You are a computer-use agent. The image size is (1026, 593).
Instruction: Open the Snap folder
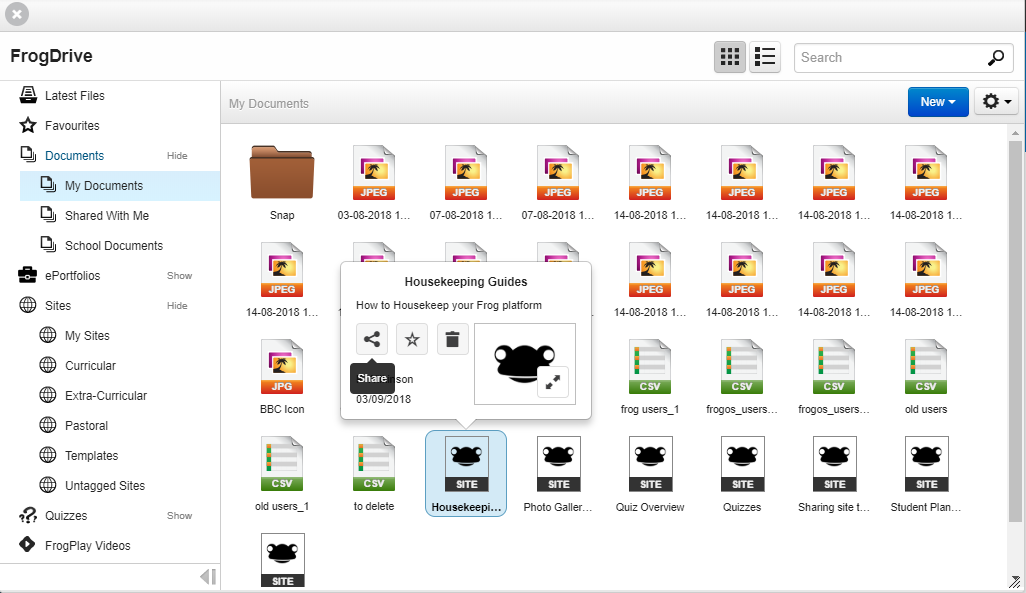tap(282, 183)
